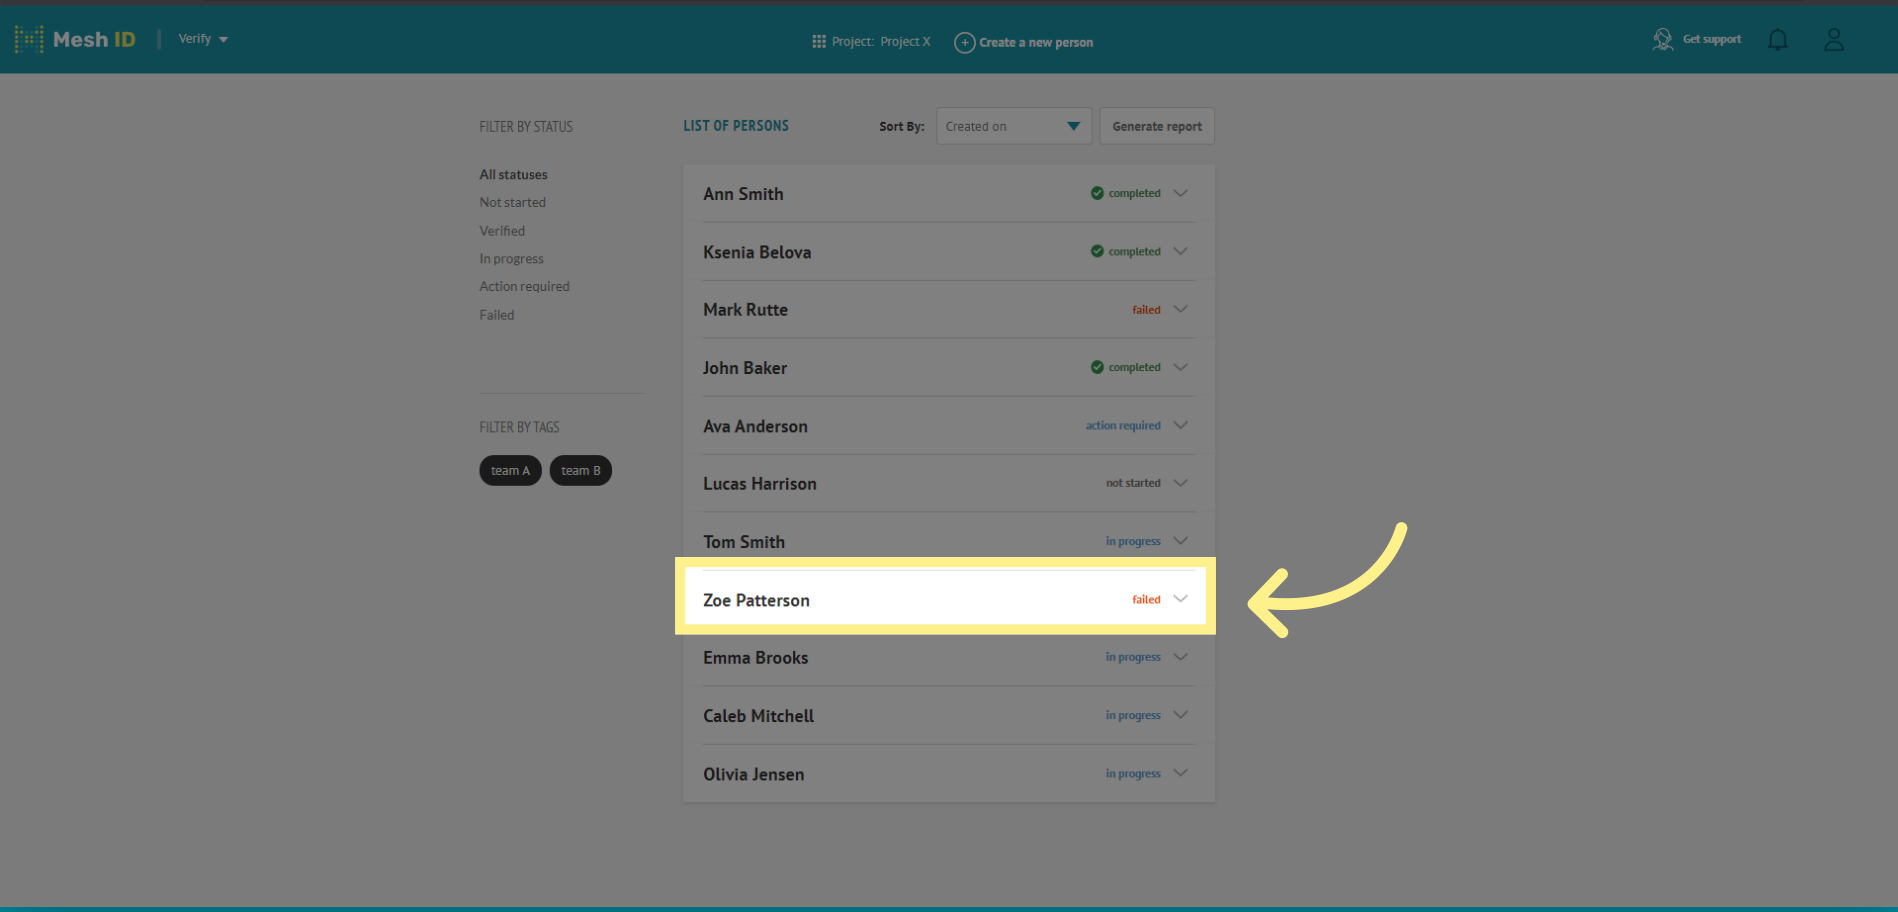Expand the Mark Rutte entry
The image size is (1898, 912).
1181,309
